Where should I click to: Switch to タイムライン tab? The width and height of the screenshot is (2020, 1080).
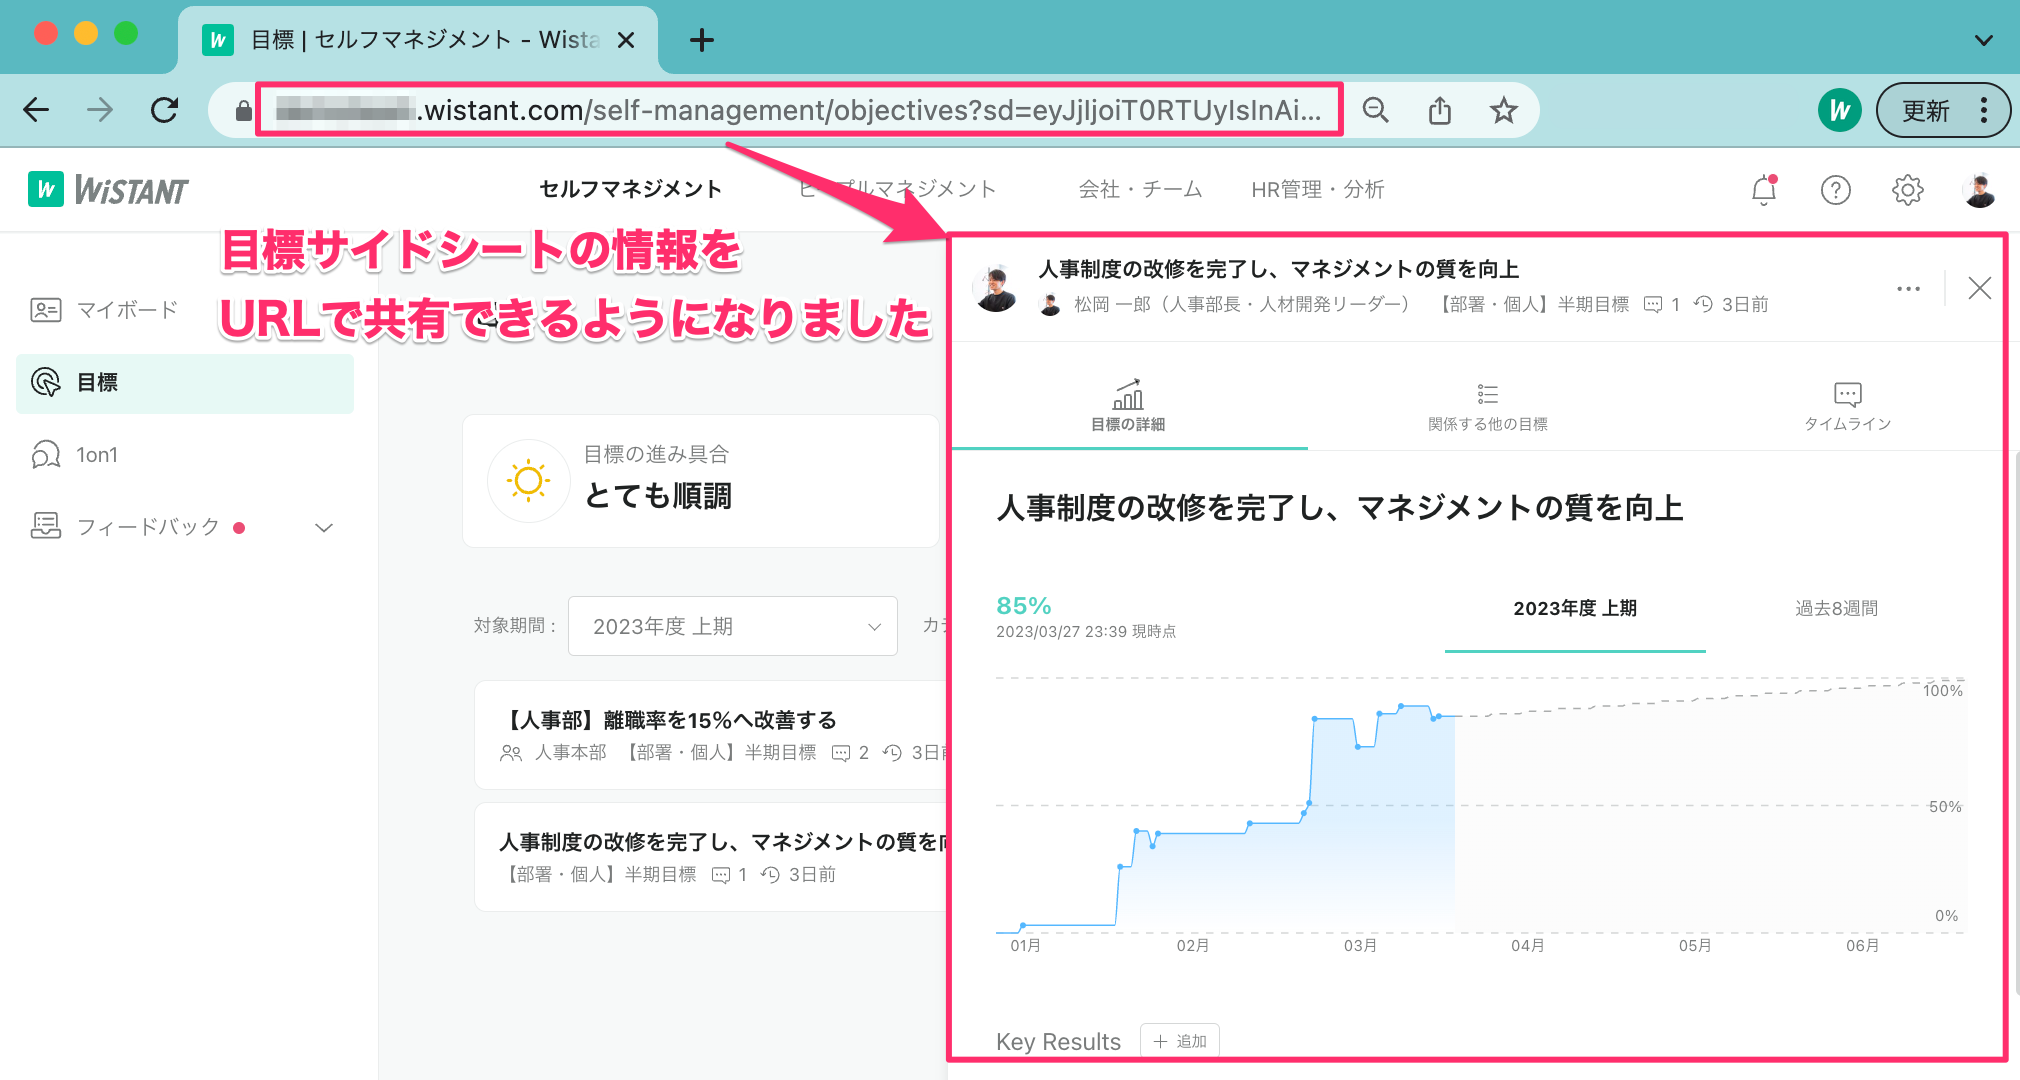click(1847, 407)
